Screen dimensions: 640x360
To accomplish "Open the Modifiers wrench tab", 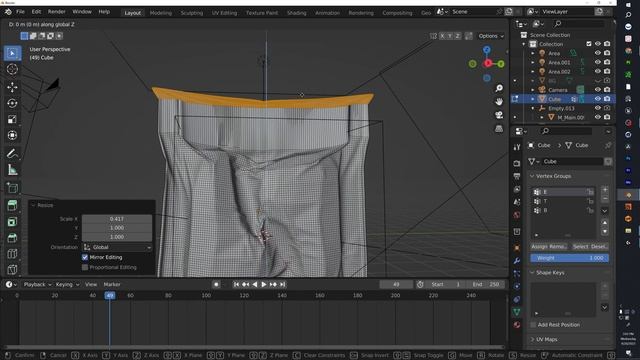I will tap(517, 260).
